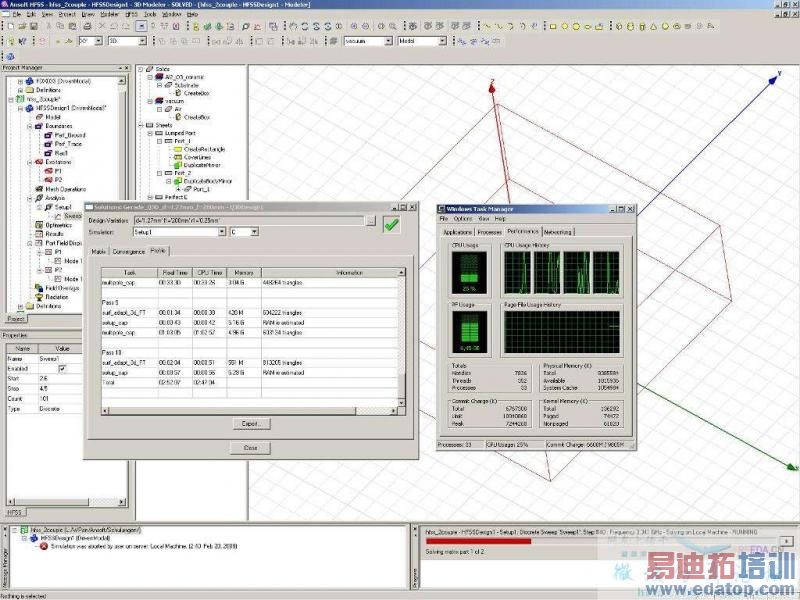Click the Save toolbar icon
The height and width of the screenshot is (600, 800).
34,26
